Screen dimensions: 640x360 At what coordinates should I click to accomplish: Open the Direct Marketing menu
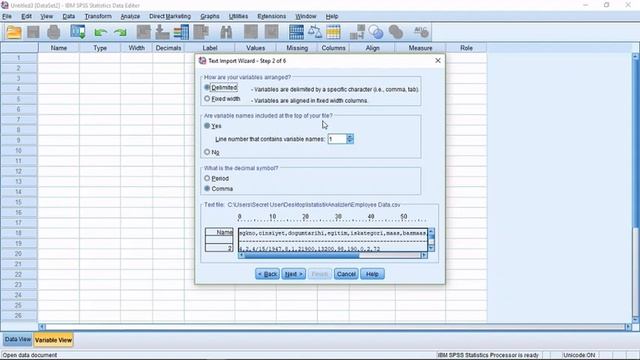170,16
